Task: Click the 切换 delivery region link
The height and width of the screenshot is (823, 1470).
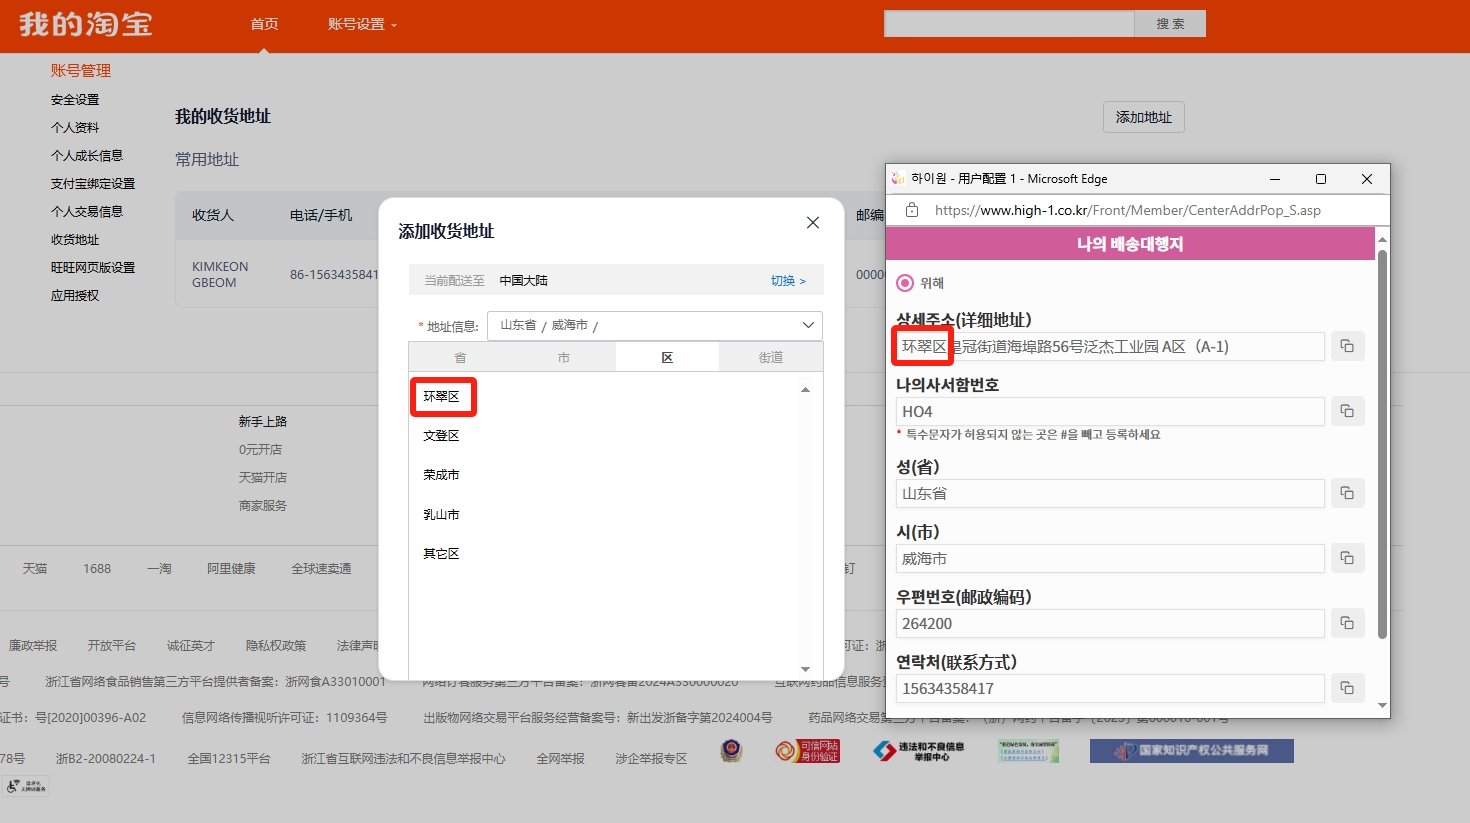Action: click(787, 281)
